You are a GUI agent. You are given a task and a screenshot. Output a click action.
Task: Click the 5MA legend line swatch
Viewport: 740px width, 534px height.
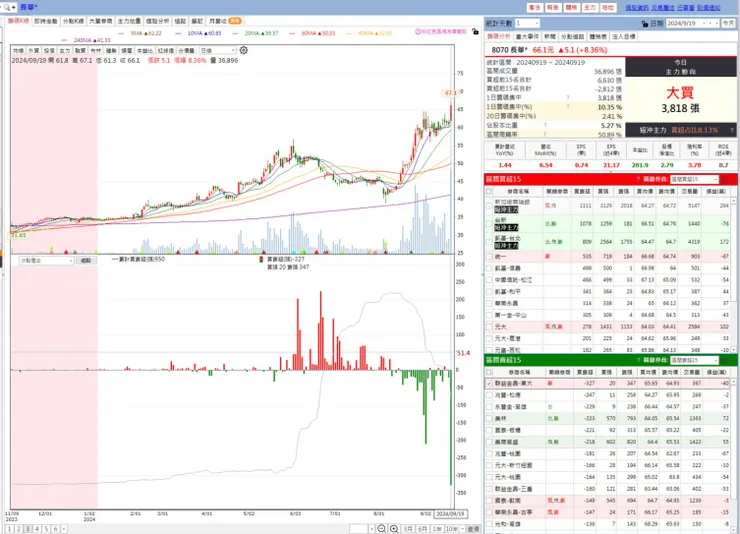[122, 33]
